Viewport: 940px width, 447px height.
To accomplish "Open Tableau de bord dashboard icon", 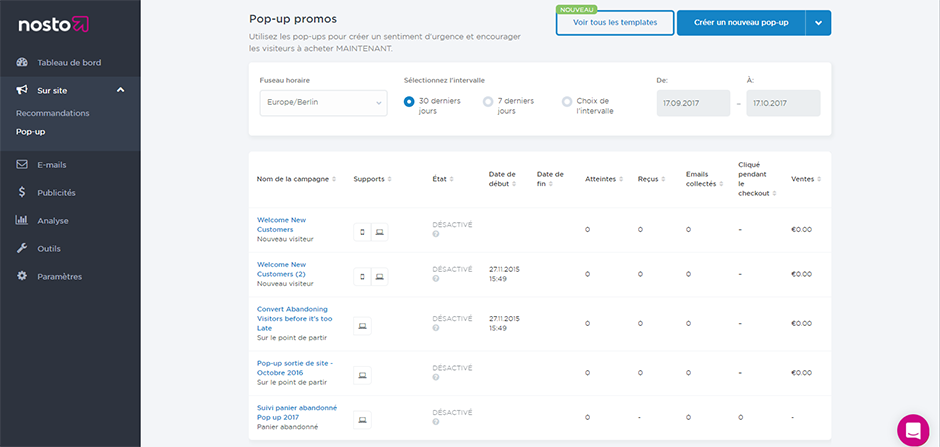I will 22,62.
